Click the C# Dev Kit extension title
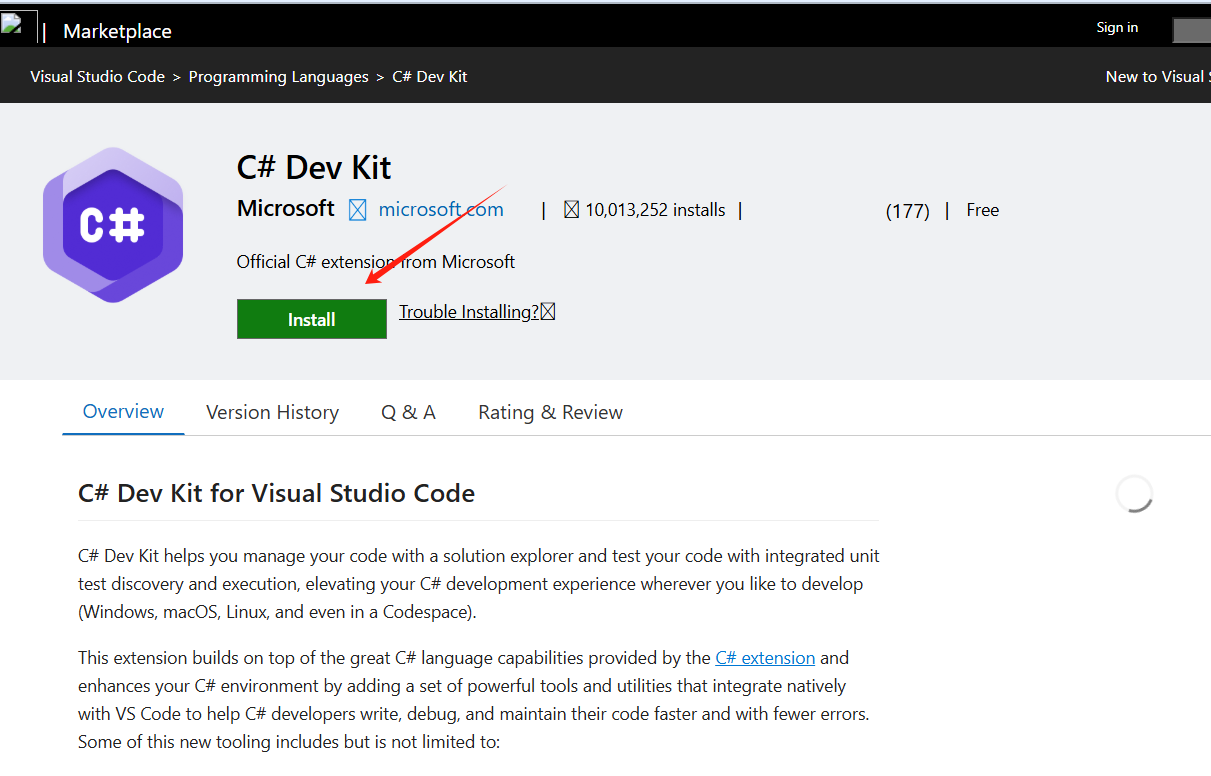 (314, 167)
